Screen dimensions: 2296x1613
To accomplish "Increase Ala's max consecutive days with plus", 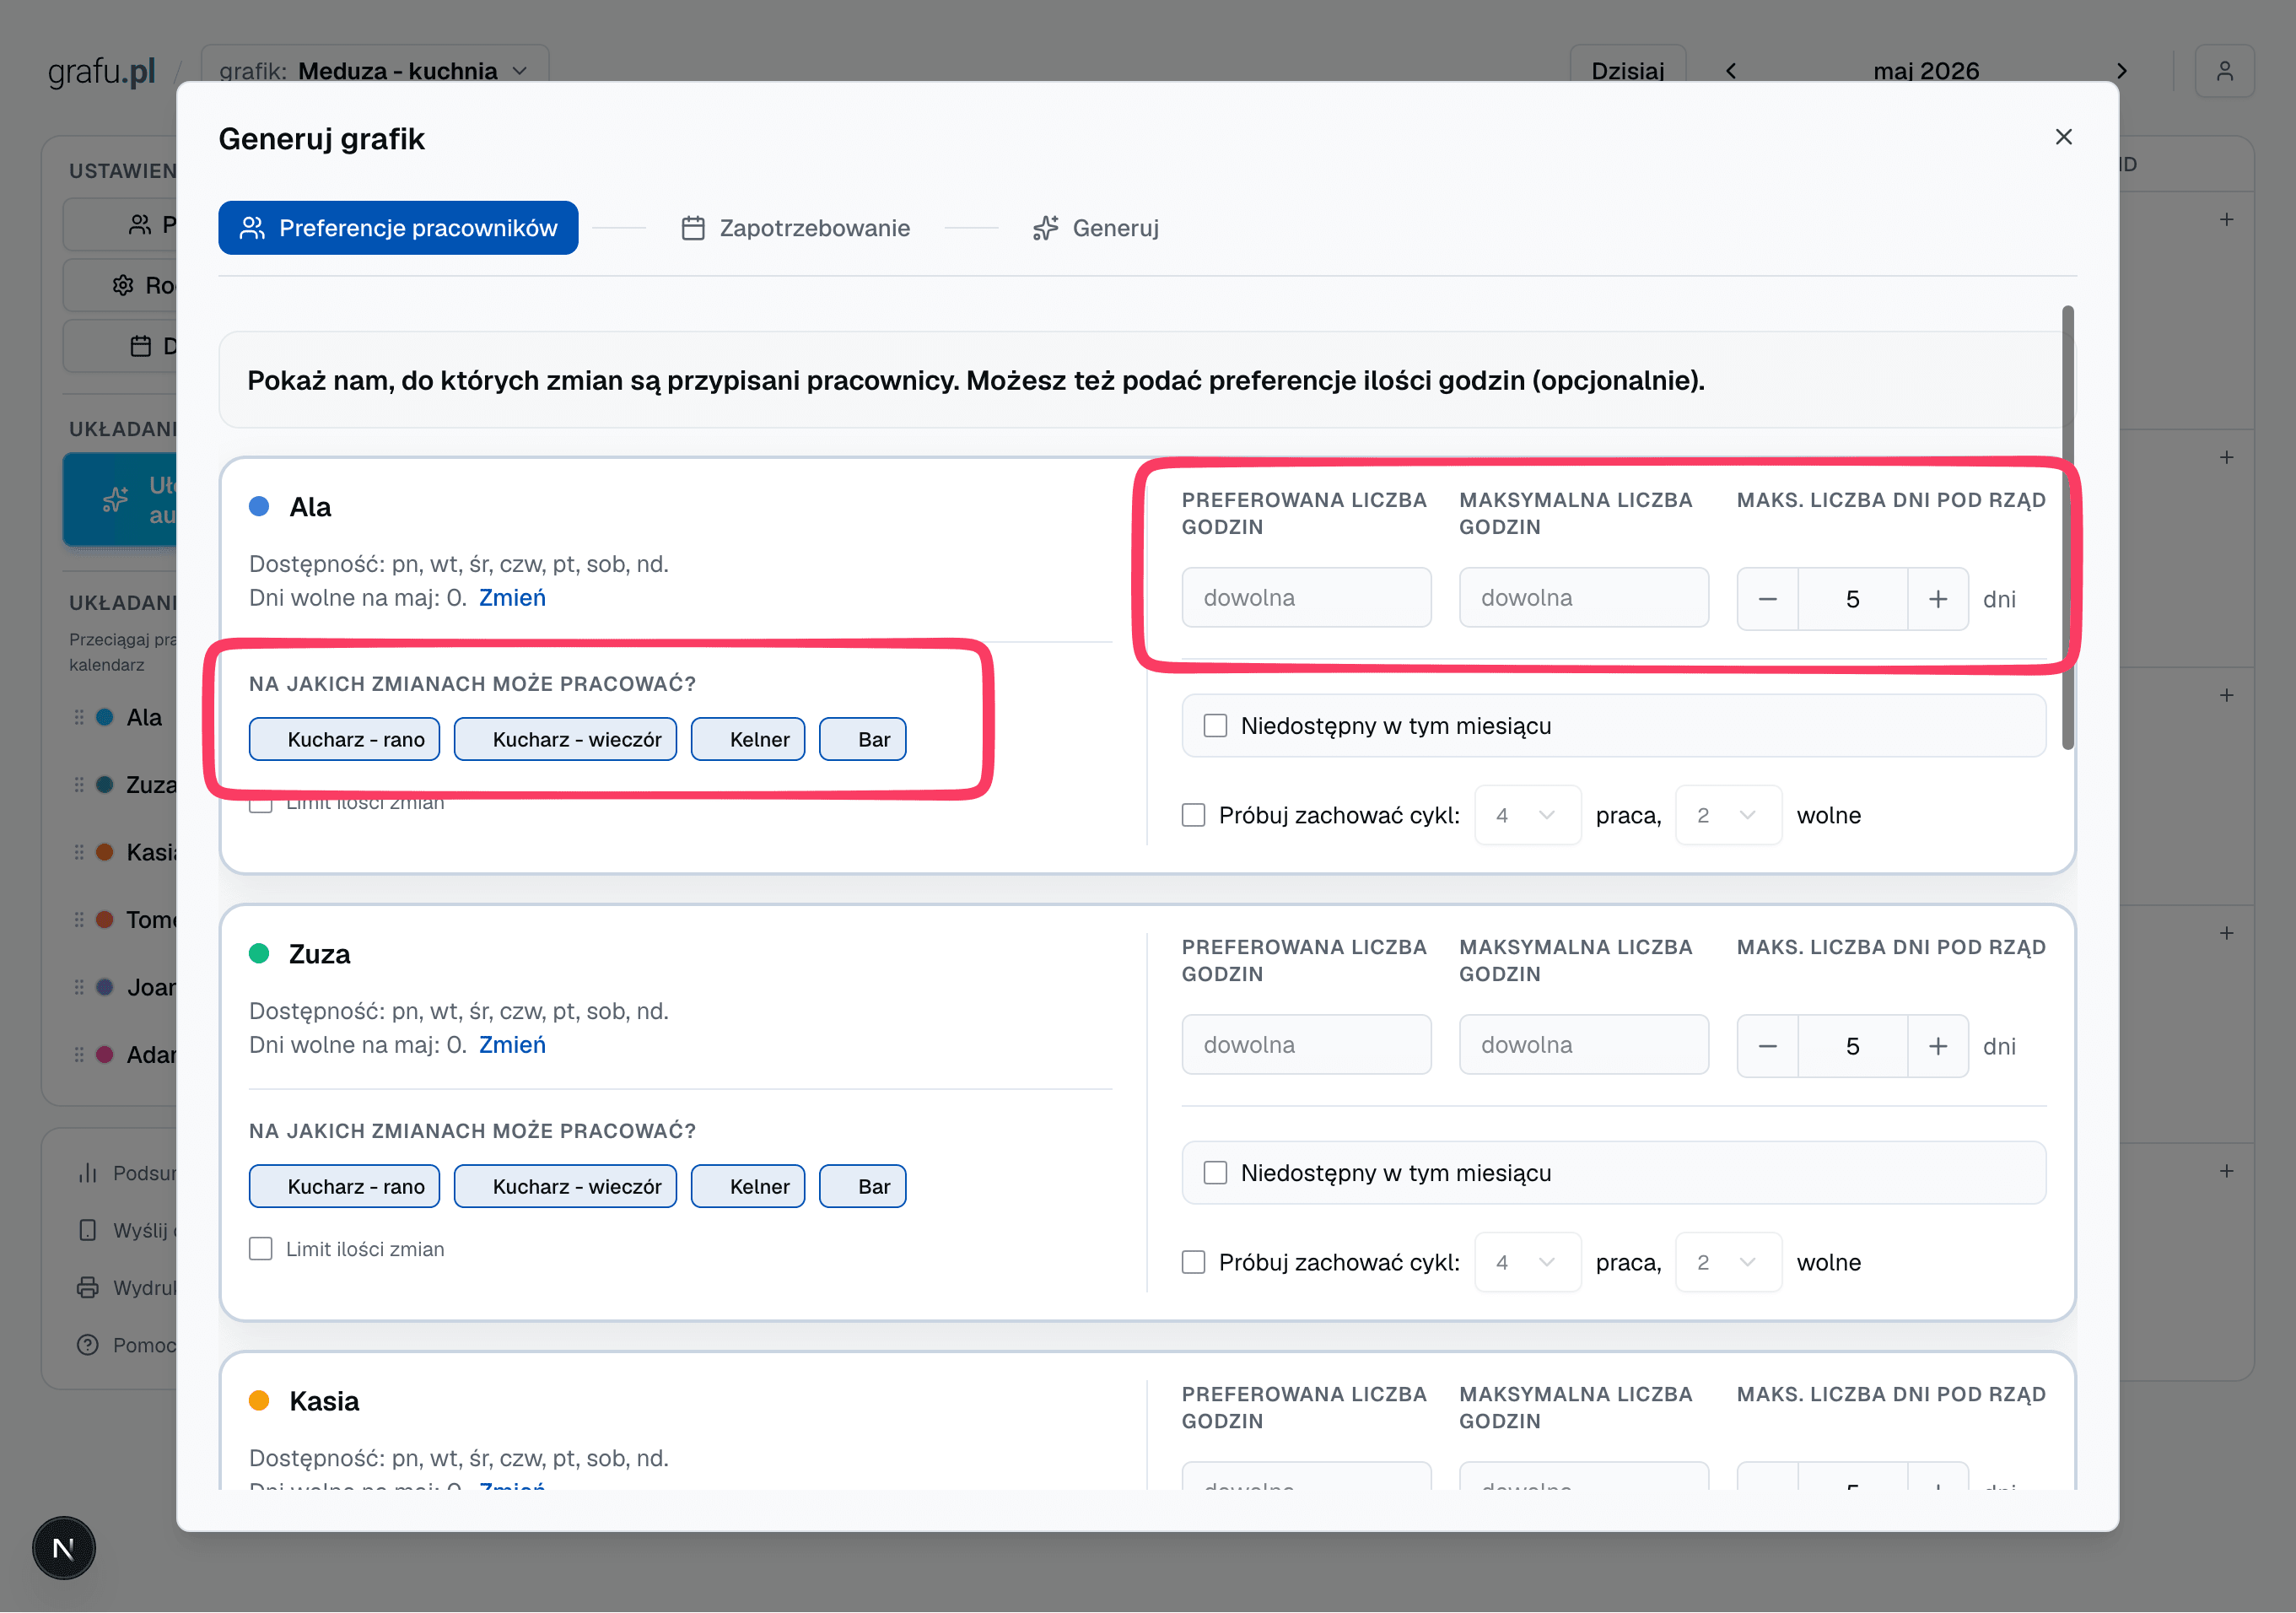I will (1937, 598).
